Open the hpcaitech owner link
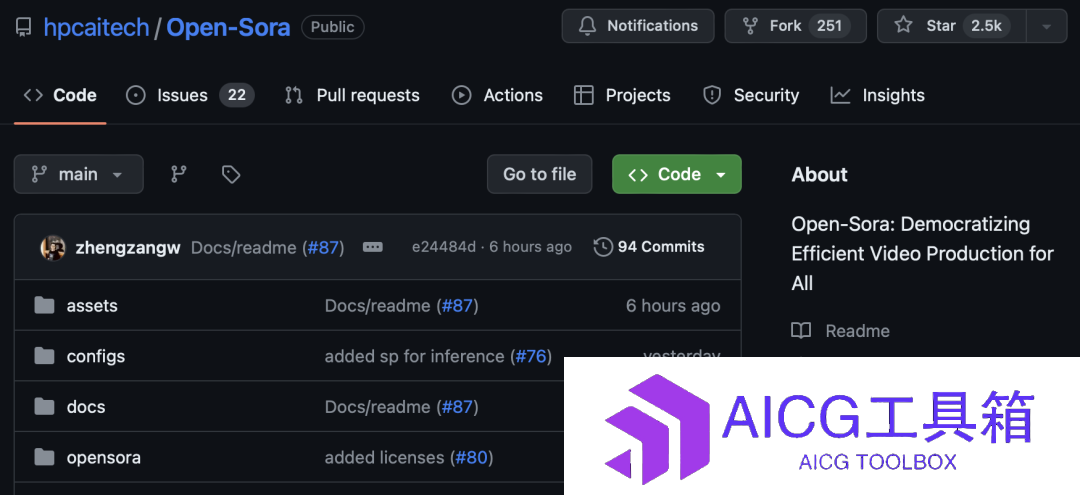The width and height of the screenshot is (1080, 495). click(96, 27)
